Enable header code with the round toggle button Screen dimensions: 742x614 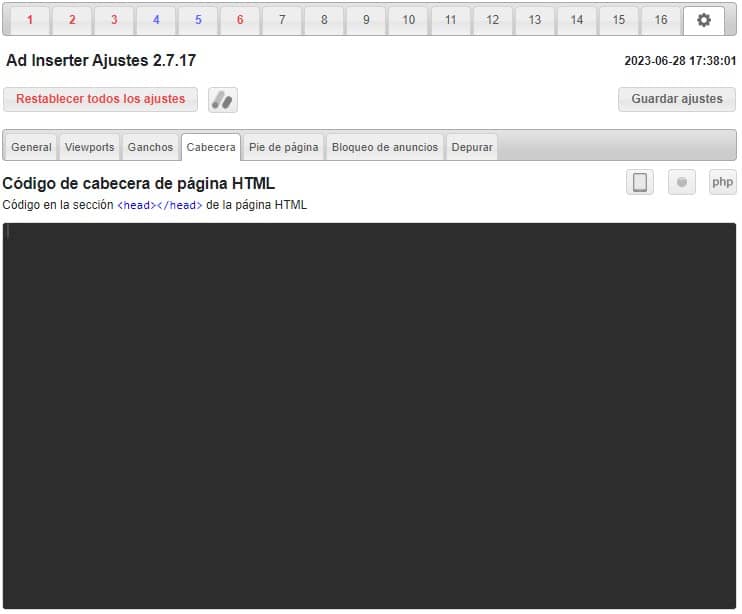681,182
